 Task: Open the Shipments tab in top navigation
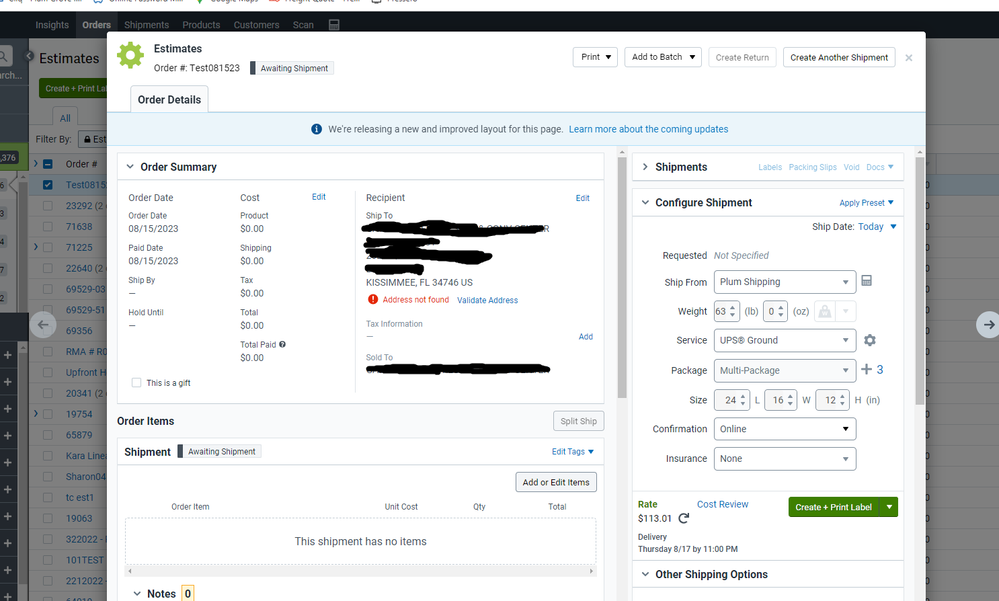click(146, 24)
